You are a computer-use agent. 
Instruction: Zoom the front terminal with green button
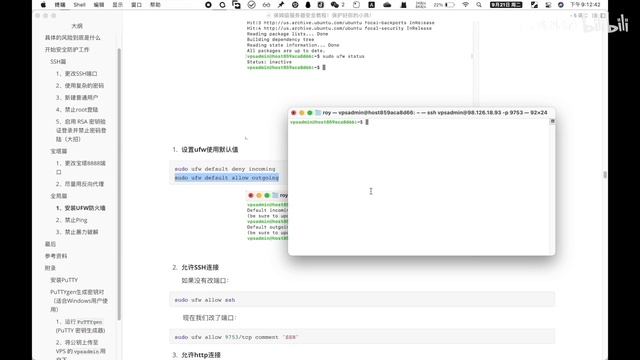point(310,113)
